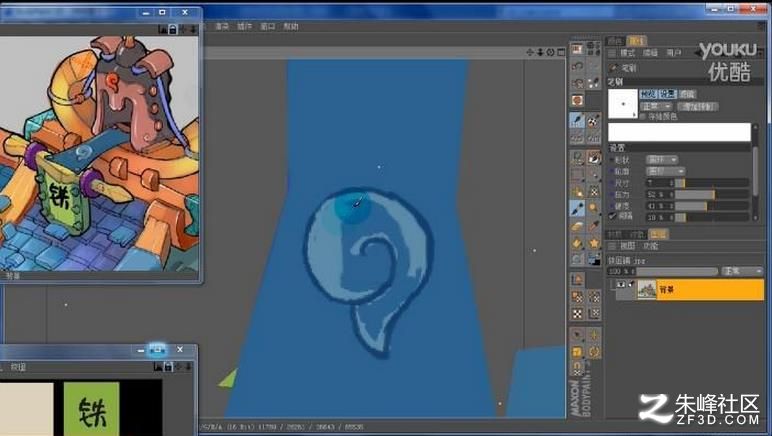Click the rectangle selection tool icon

[x=577, y=174]
